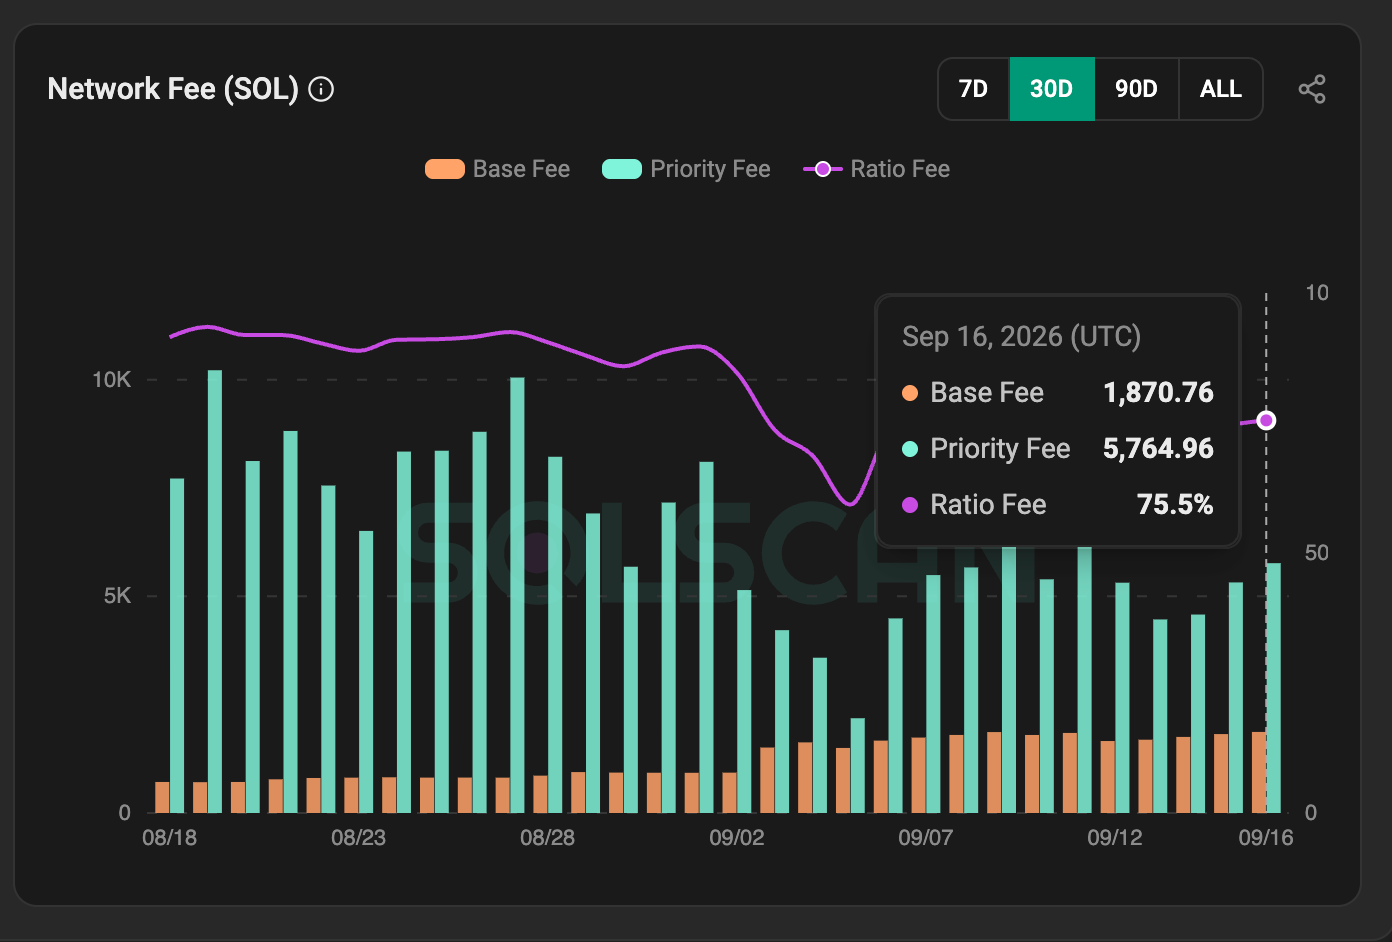The height and width of the screenshot is (942, 1392).
Task: Switch to the 90D range tab
Action: pos(1137,89)
